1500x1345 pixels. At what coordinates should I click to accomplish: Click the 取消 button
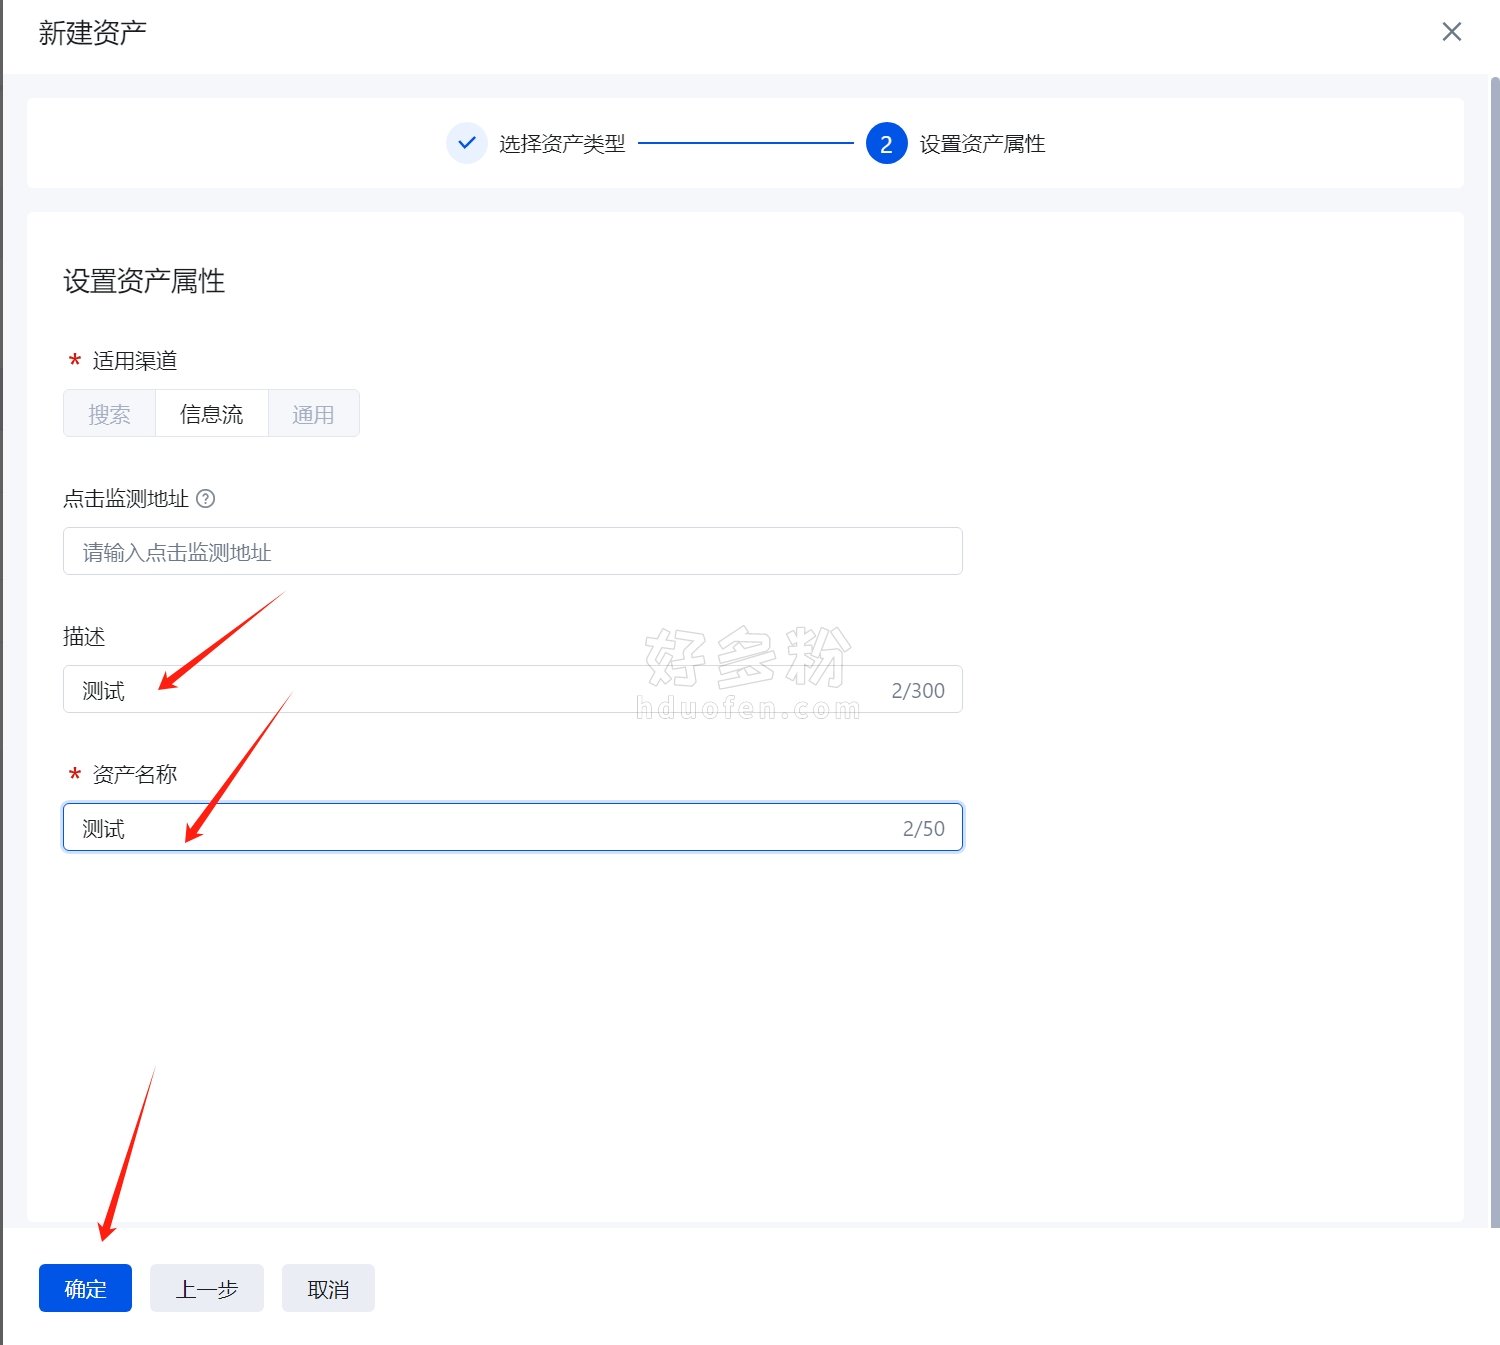[x=328, y=1288]
